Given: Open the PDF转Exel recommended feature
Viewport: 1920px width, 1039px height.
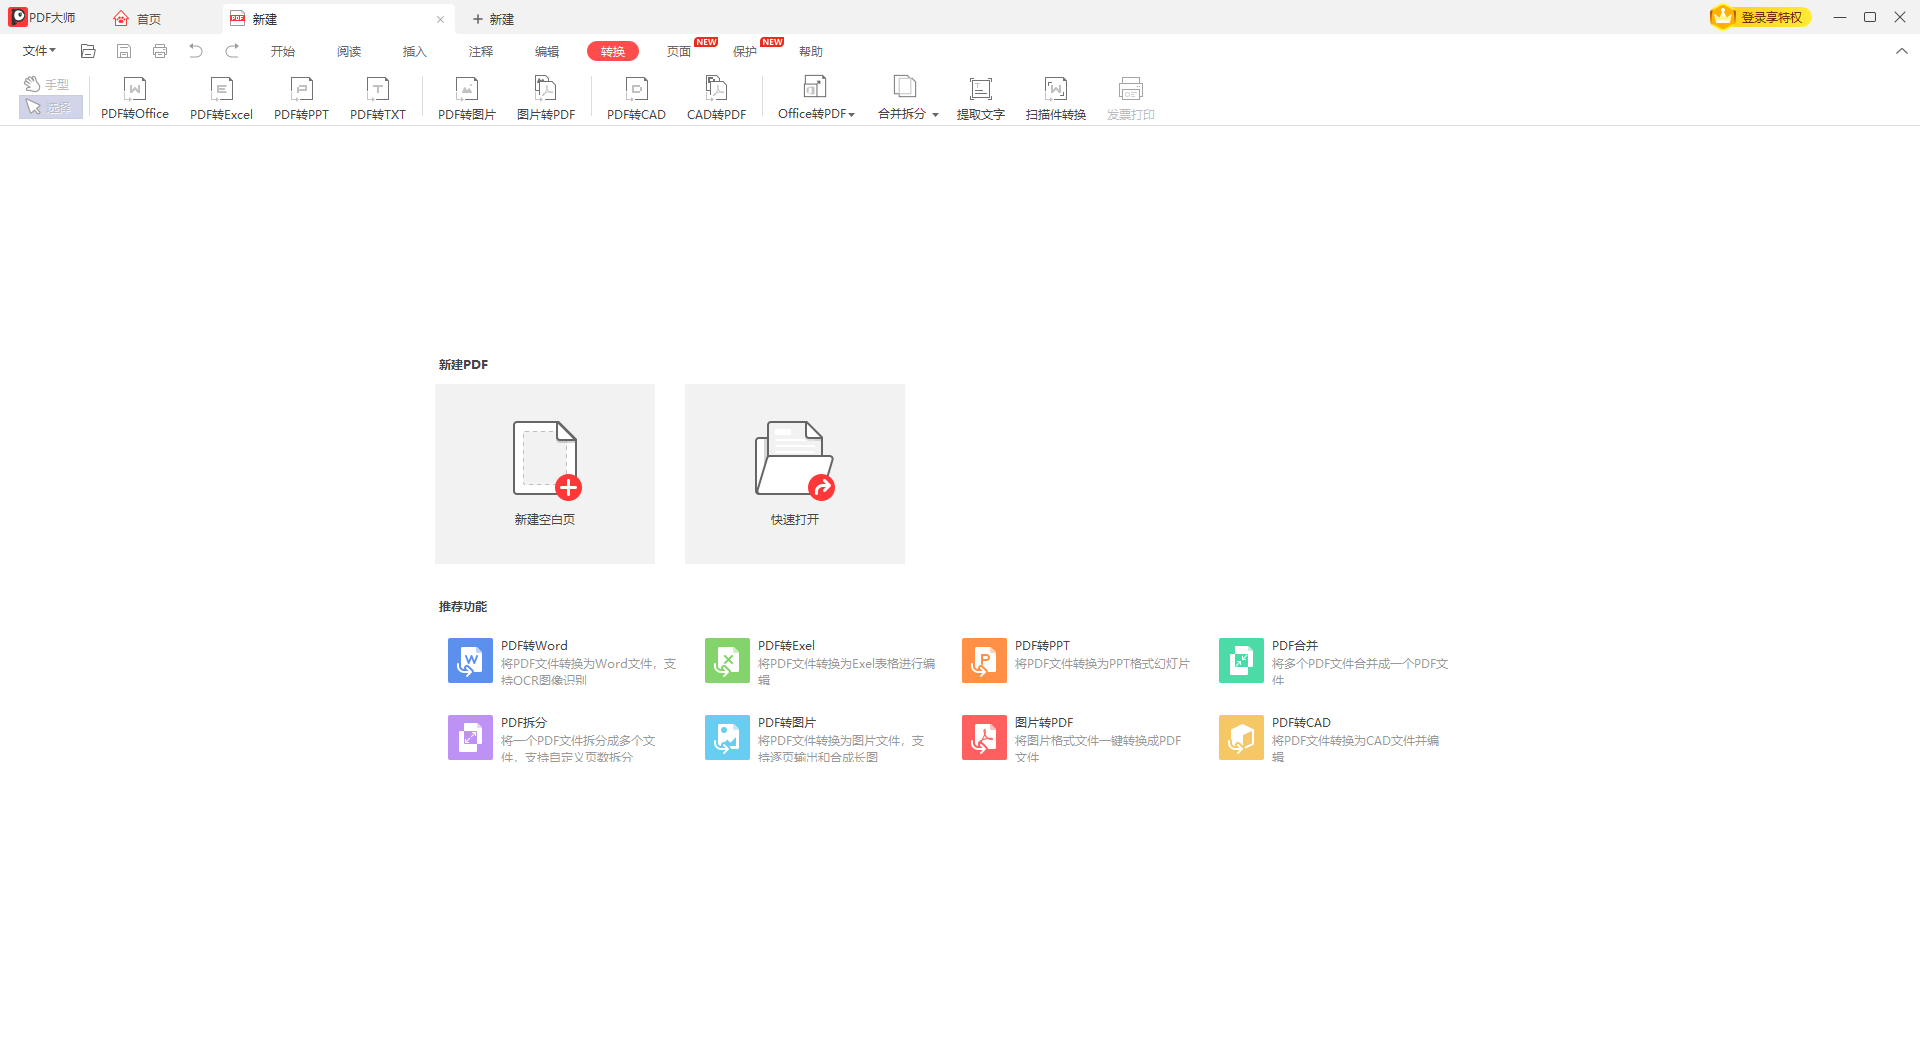Looking at the screenshot, I should click(x=821, y=661).
